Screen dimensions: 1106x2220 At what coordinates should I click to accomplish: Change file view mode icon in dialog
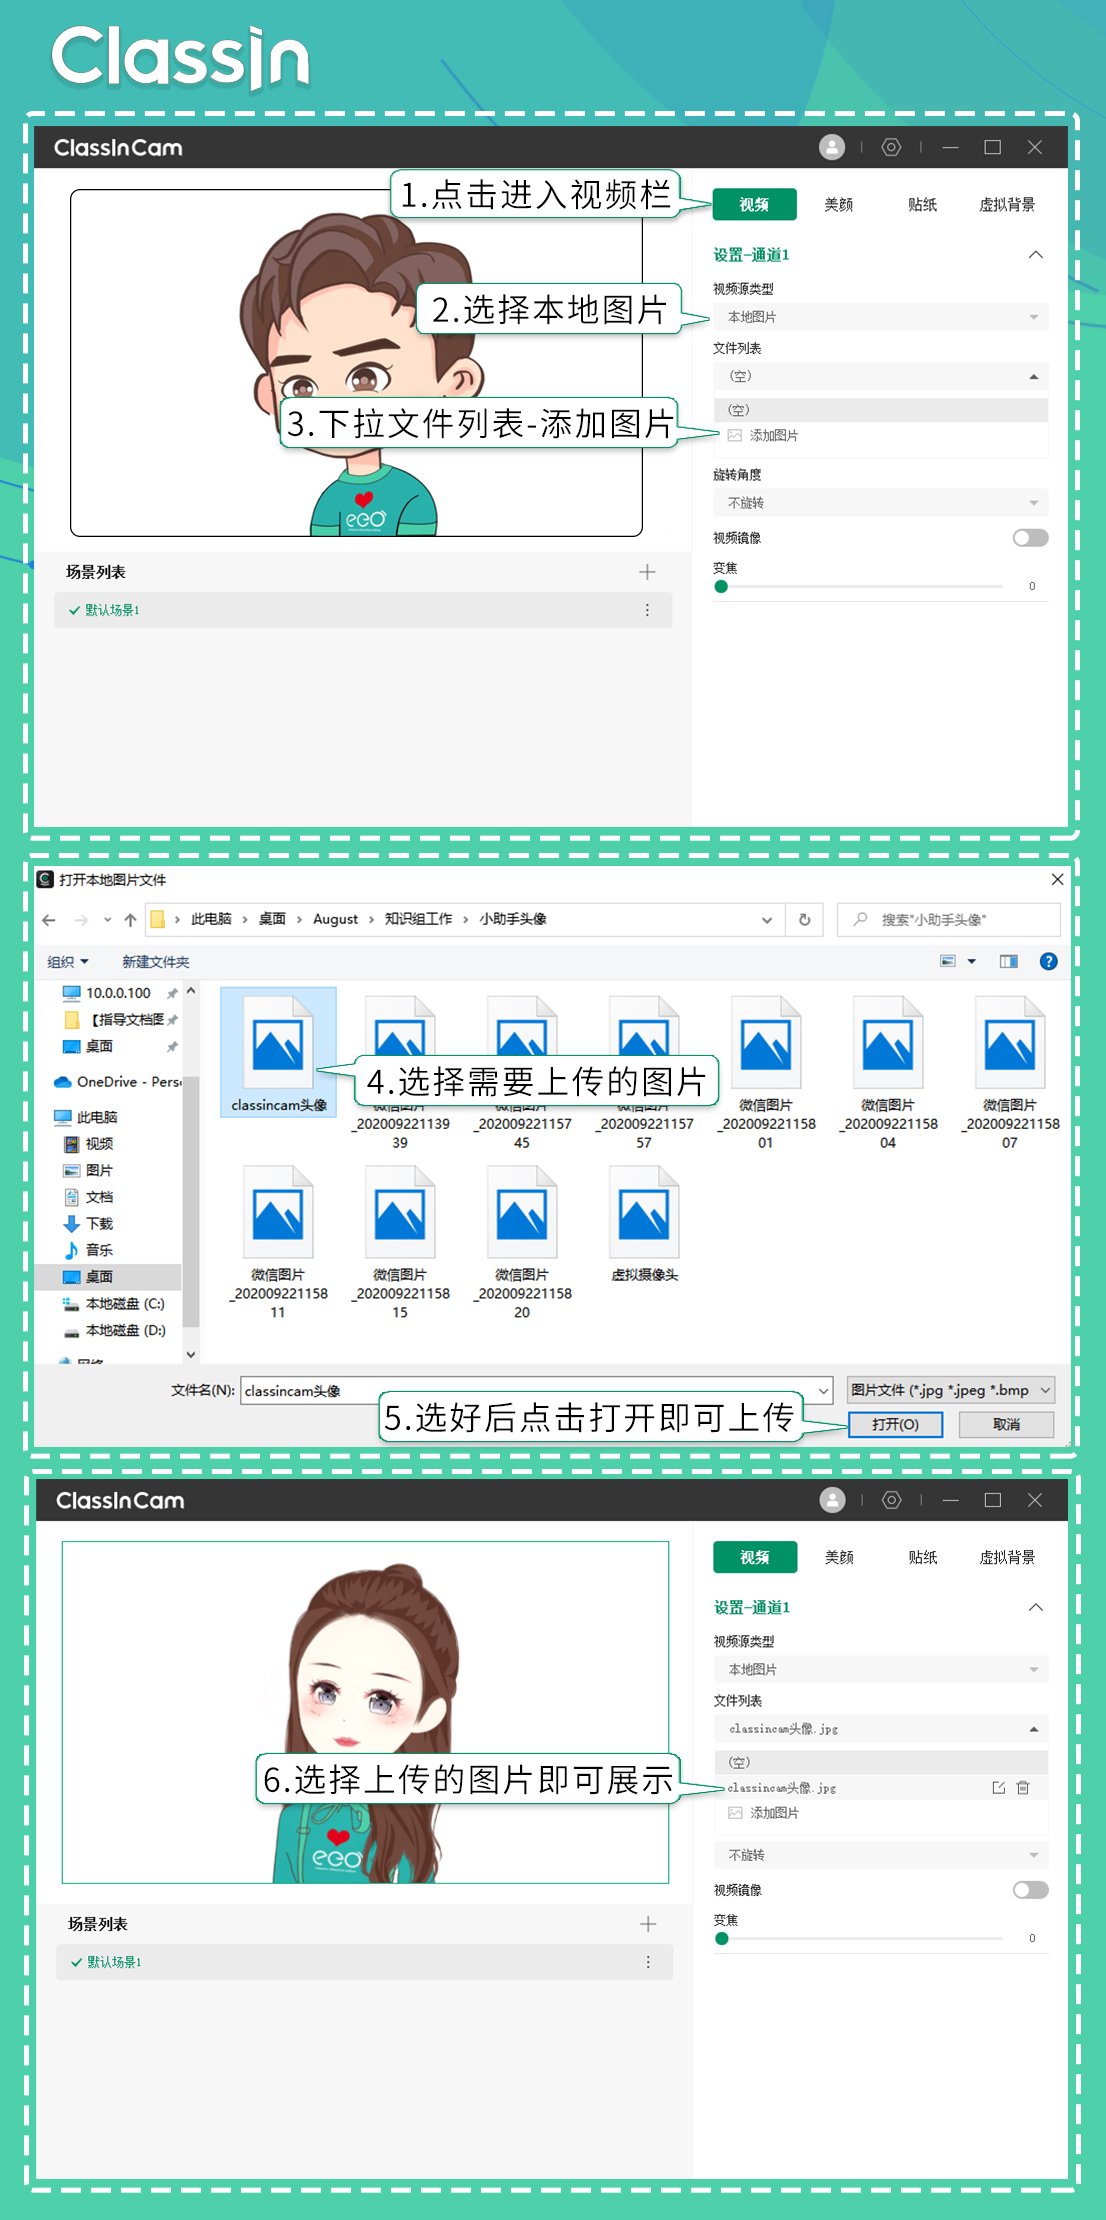click(x=948, y=961)
